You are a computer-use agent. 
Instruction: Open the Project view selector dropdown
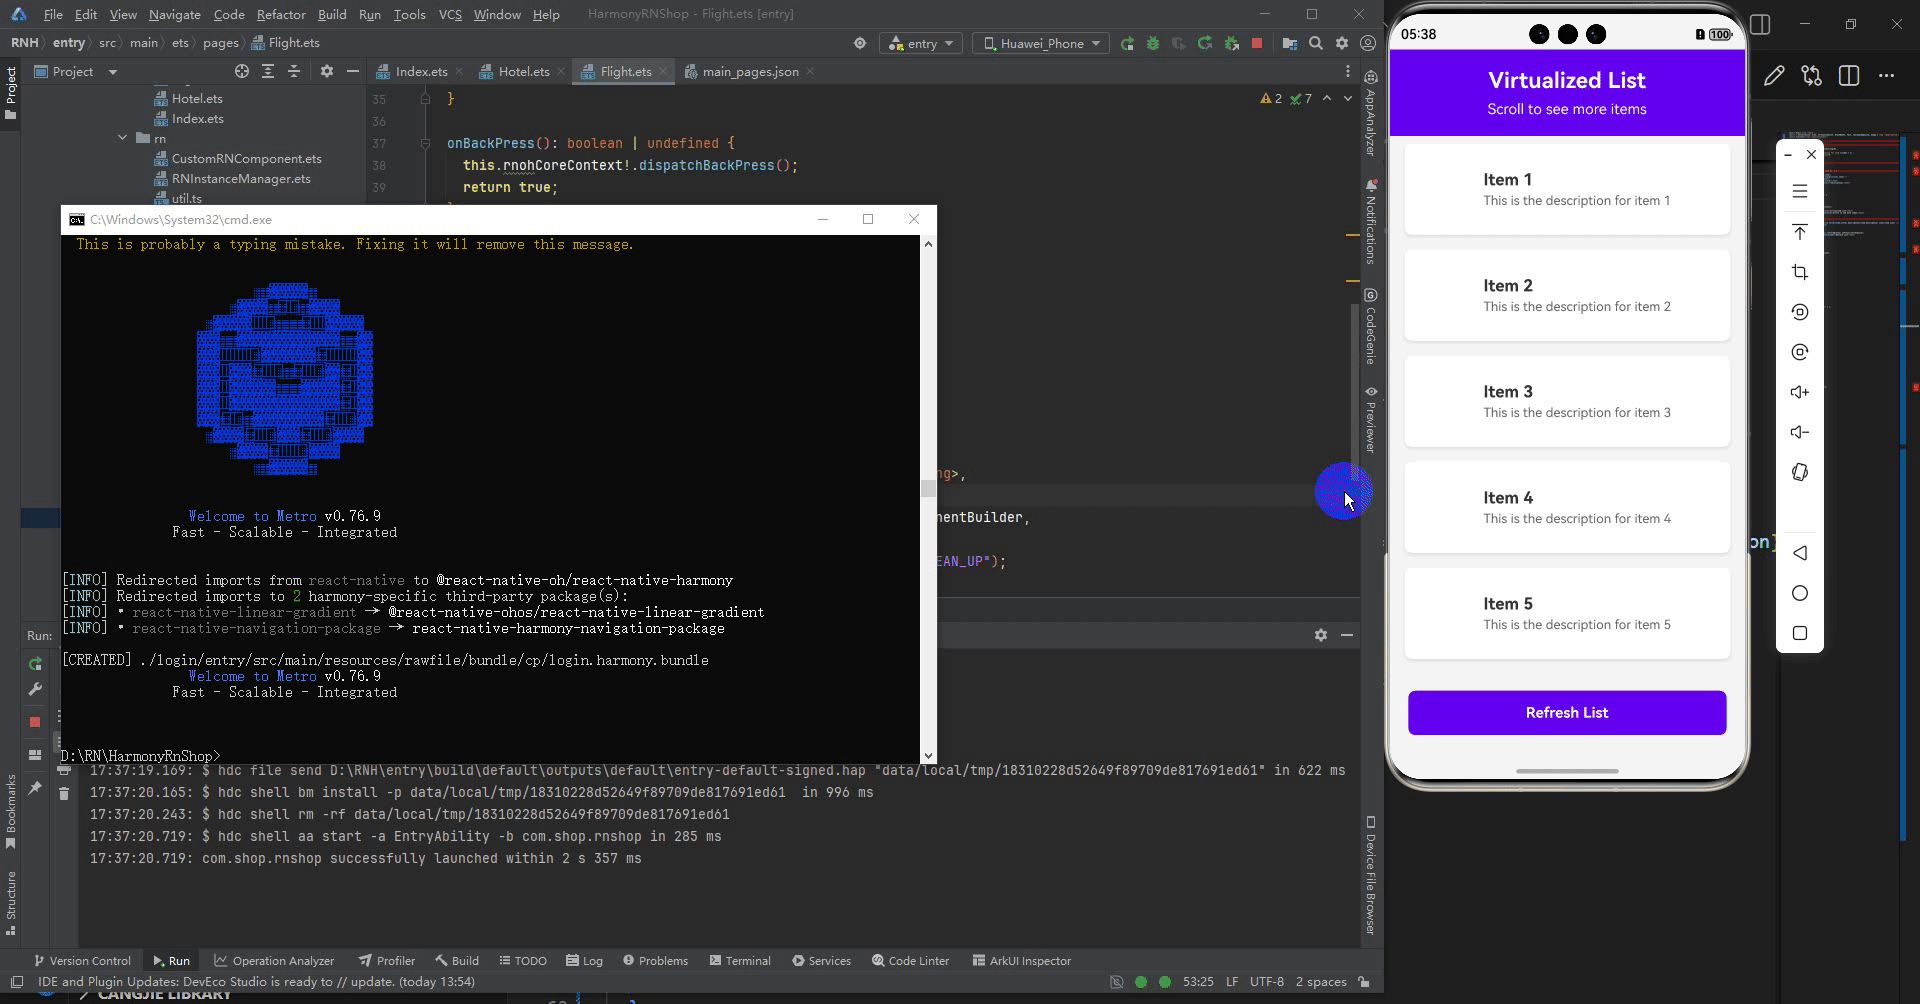click(x=76, y=71)
